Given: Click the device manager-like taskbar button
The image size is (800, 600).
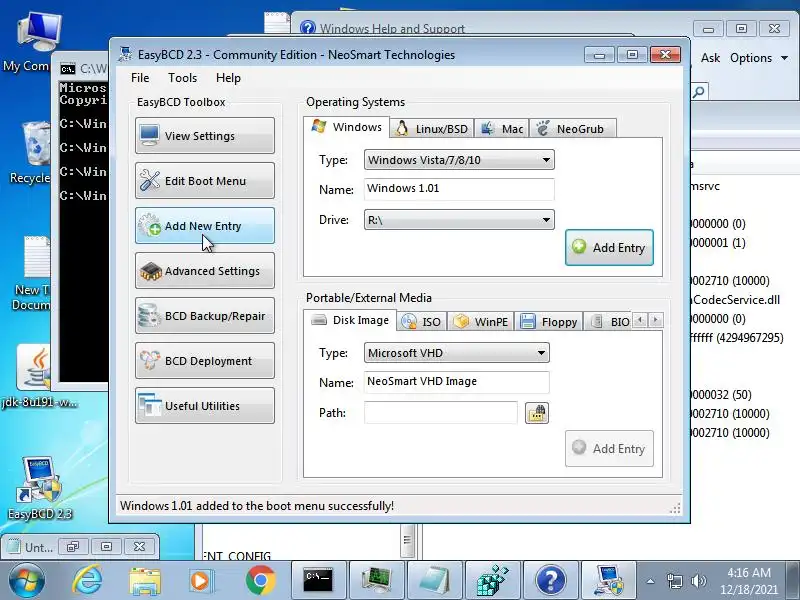Looking at the screenshot, I should point(377,580).
